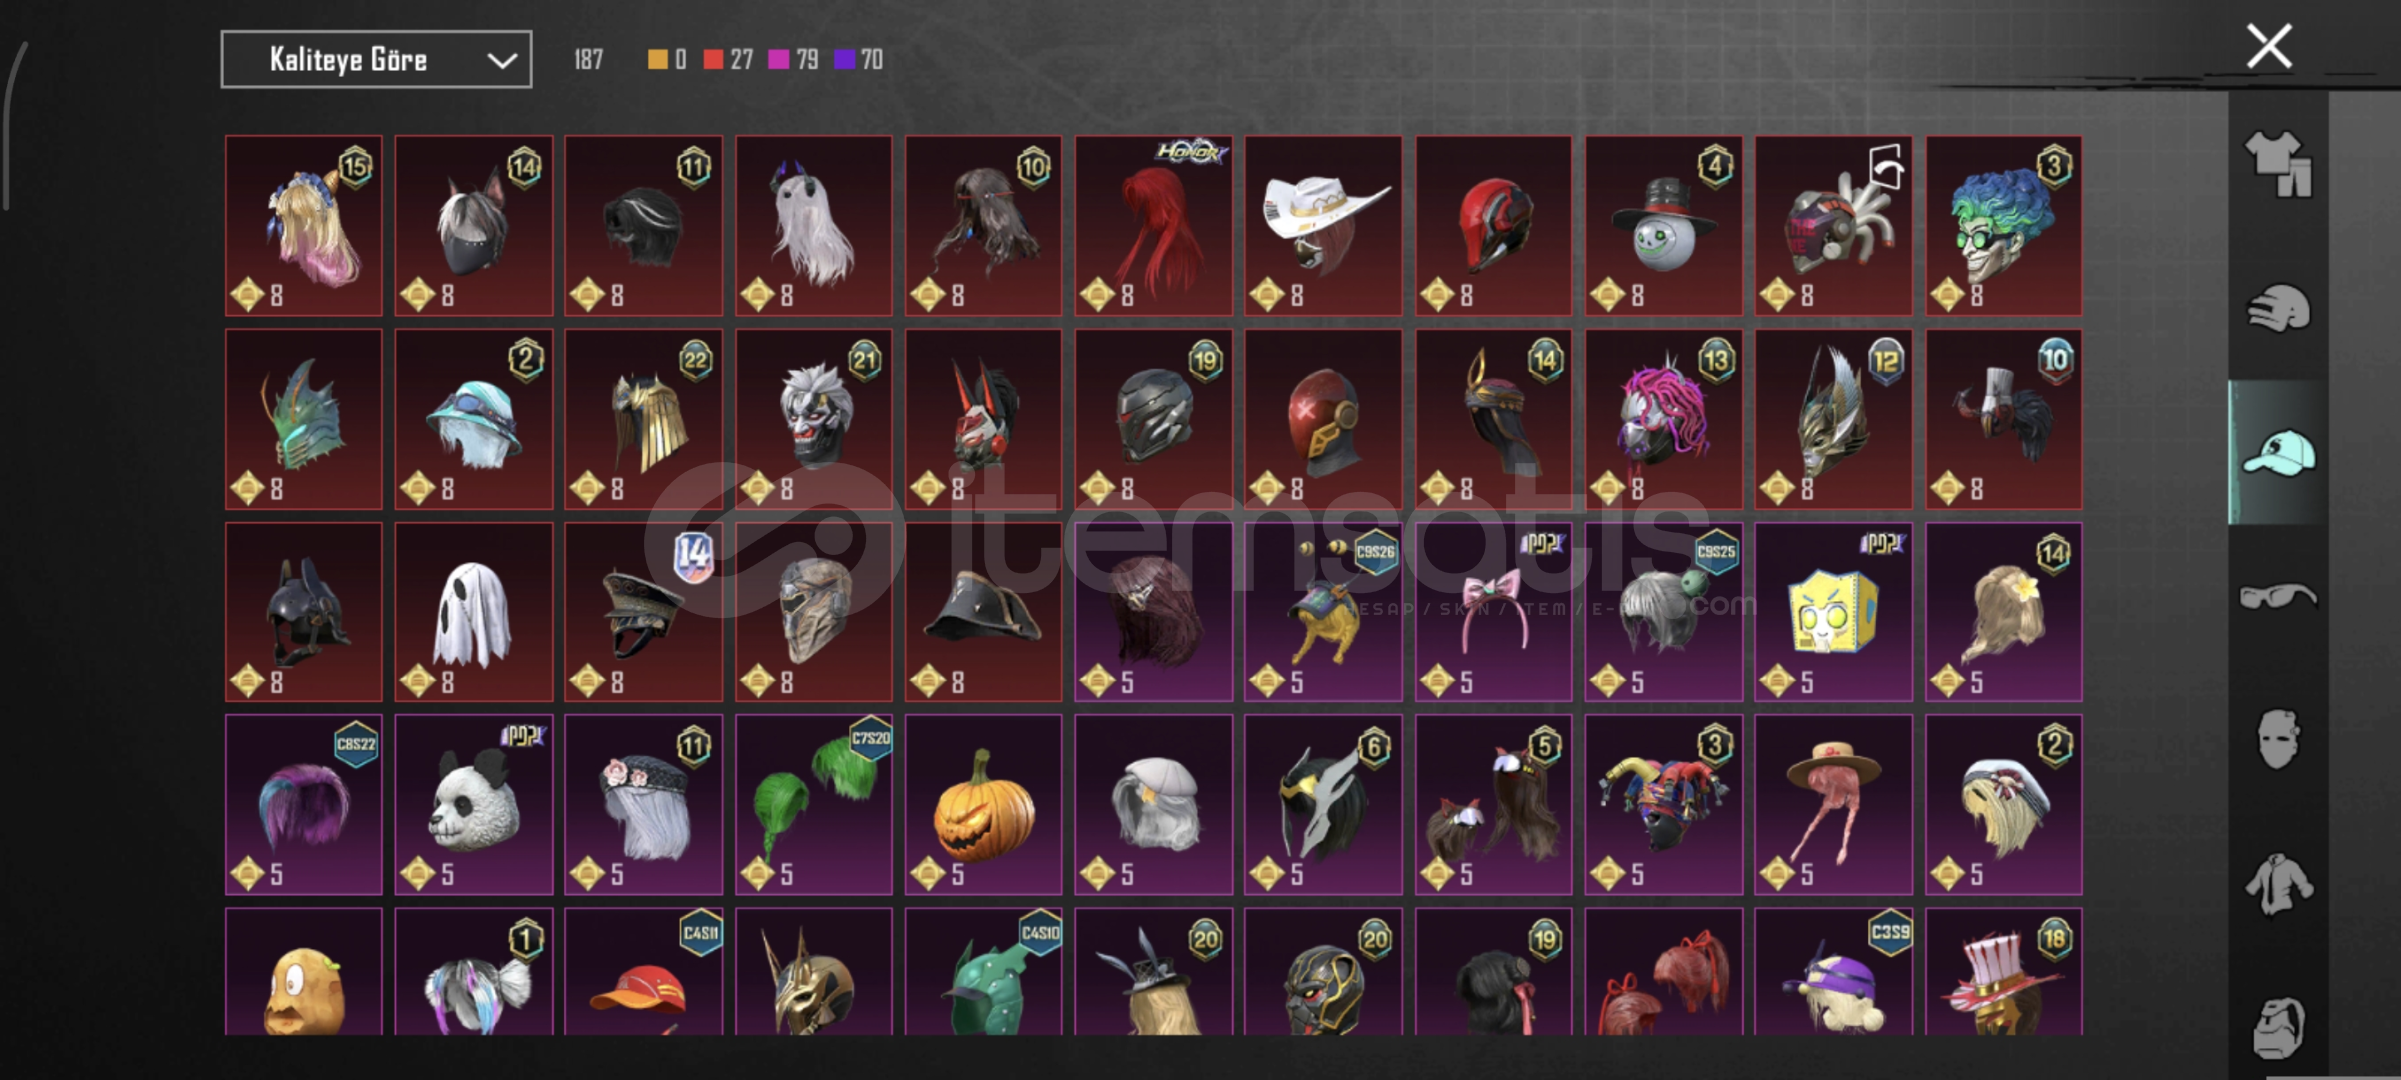Open the sunglasses category icon
The height and width of the screenshot is (1080, 2401).
[2278, 597]
